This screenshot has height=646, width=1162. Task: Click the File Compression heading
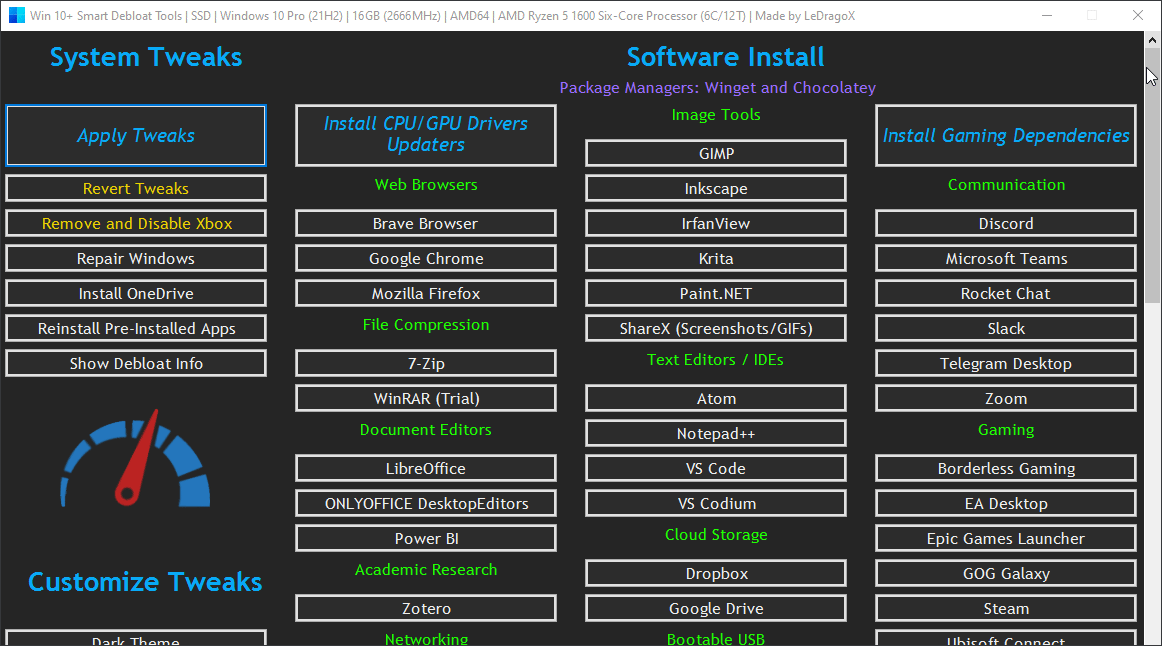coord(426,324)
